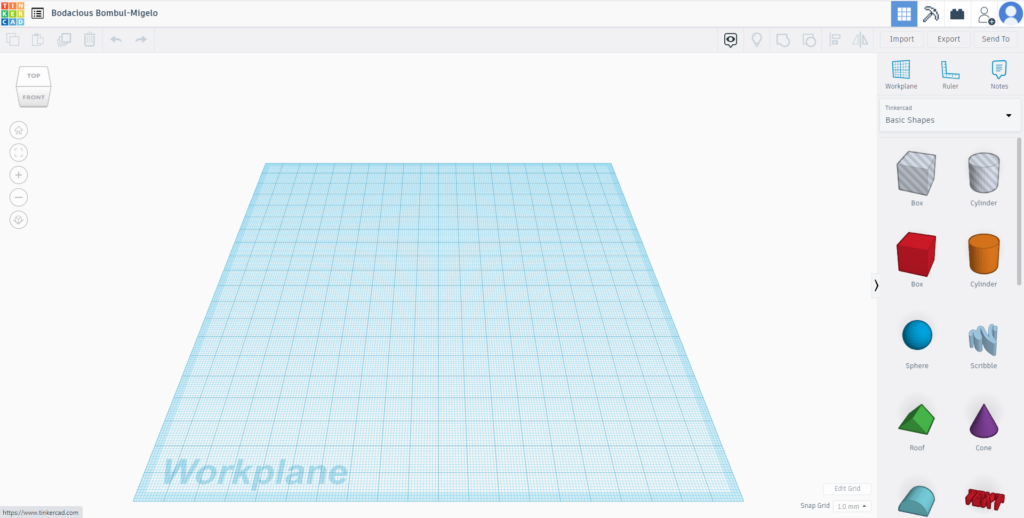Collapse the shapes panel with chevron
Viewport: 1024px width, 518px height.
(x=876, y=285)
